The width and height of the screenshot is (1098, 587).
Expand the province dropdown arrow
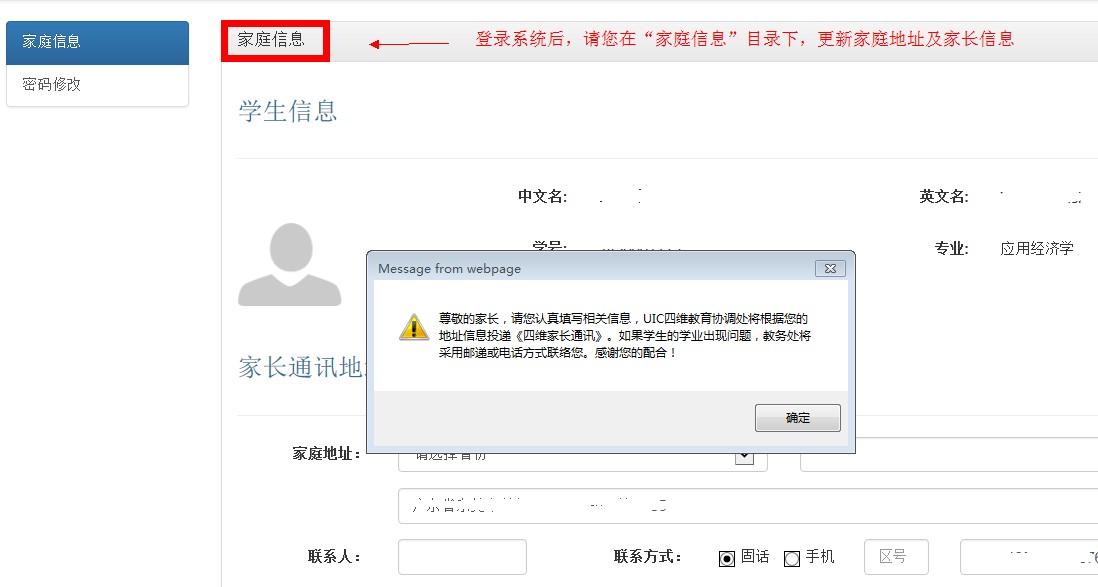743,456
